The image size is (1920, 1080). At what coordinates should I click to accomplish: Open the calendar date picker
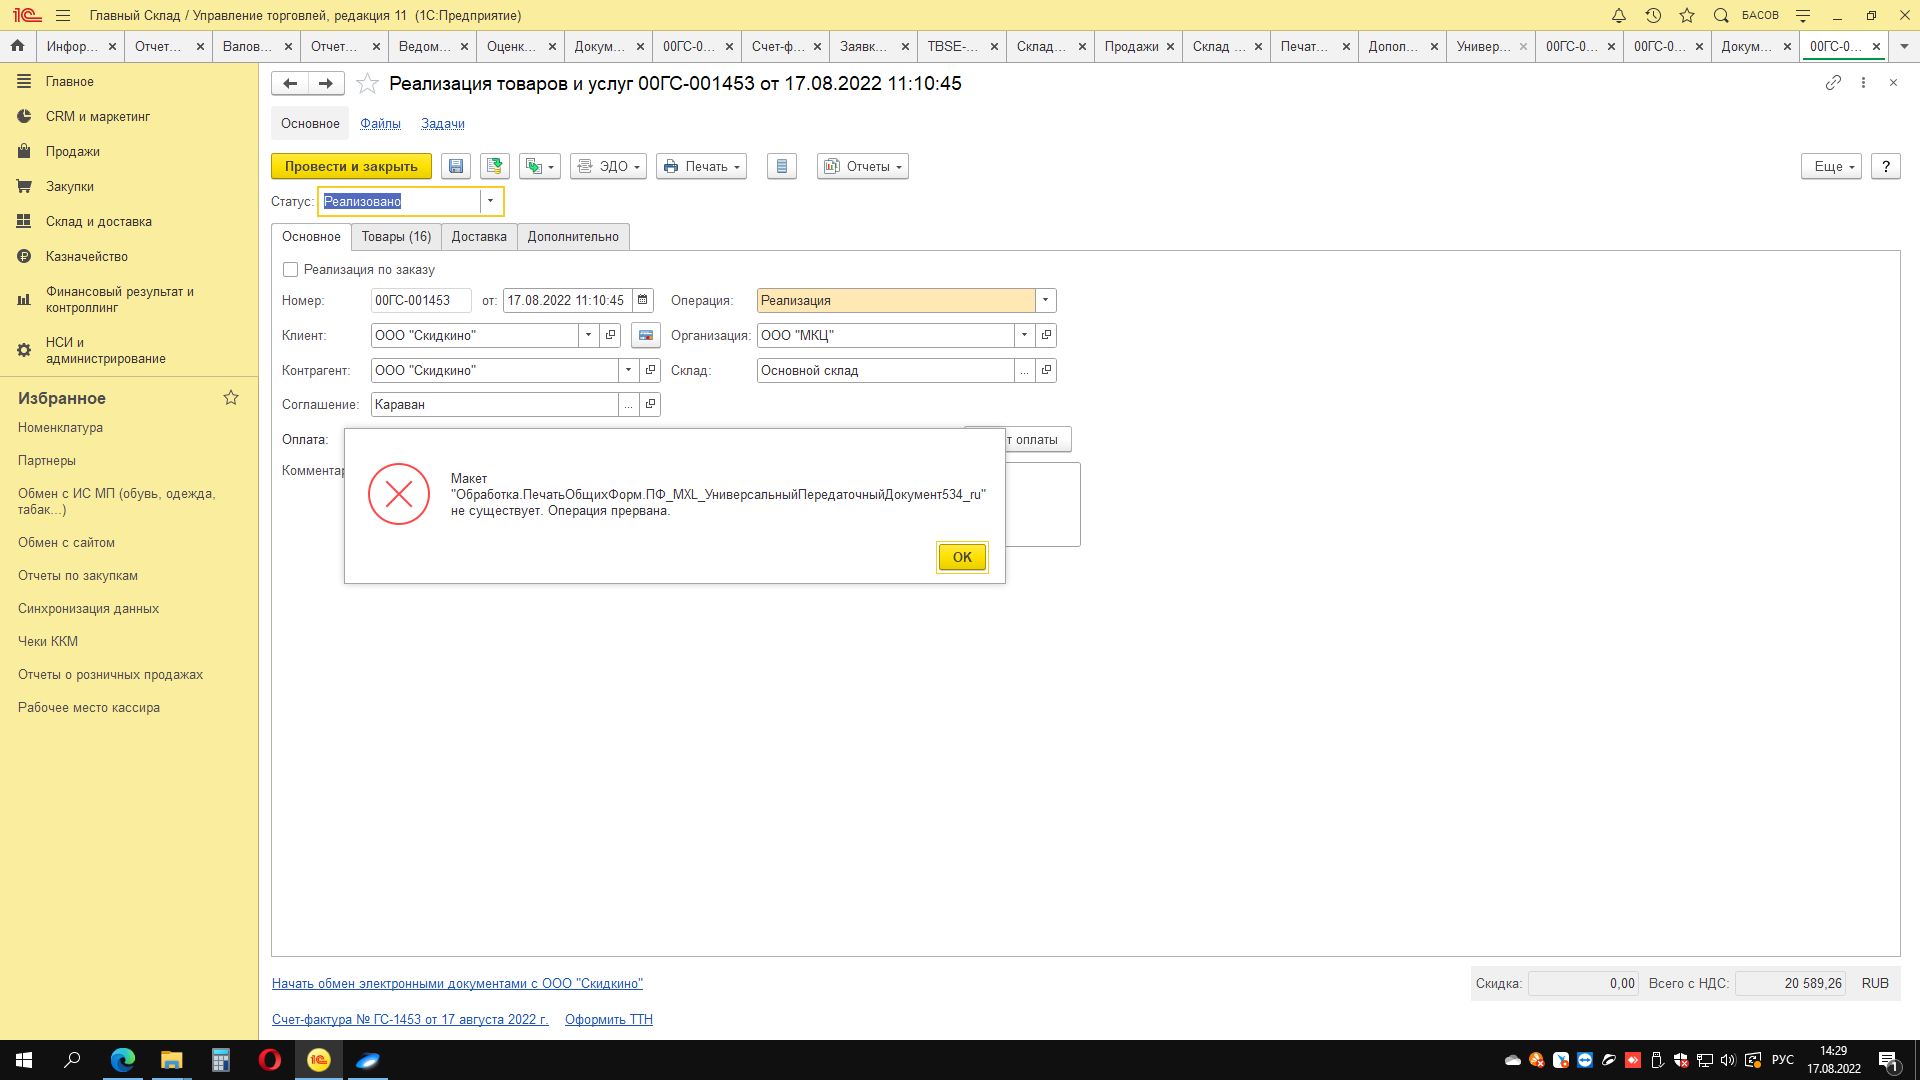click(643, 300)
